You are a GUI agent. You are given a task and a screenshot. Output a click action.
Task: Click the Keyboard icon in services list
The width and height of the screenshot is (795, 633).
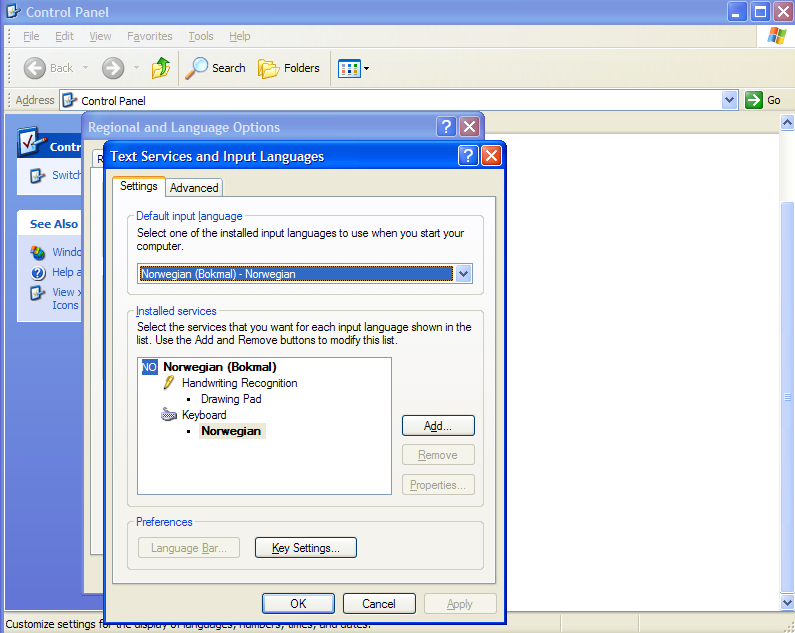click(x=169, y=415)
